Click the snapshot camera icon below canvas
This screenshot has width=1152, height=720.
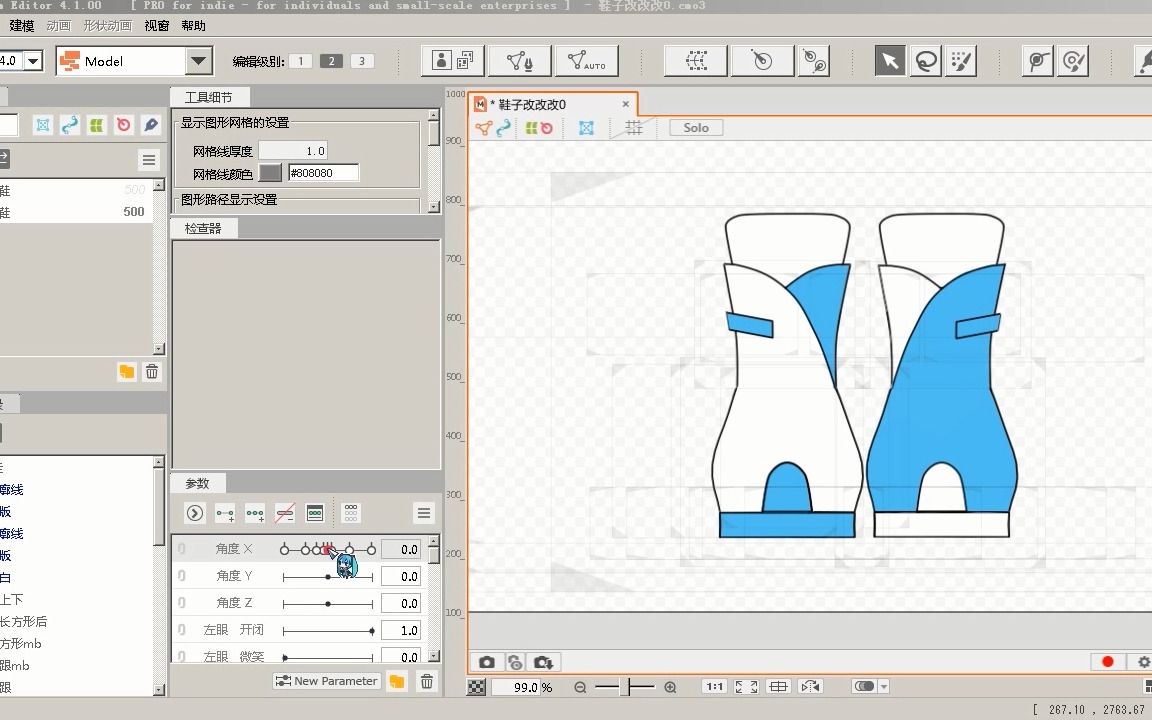point(486,662)
